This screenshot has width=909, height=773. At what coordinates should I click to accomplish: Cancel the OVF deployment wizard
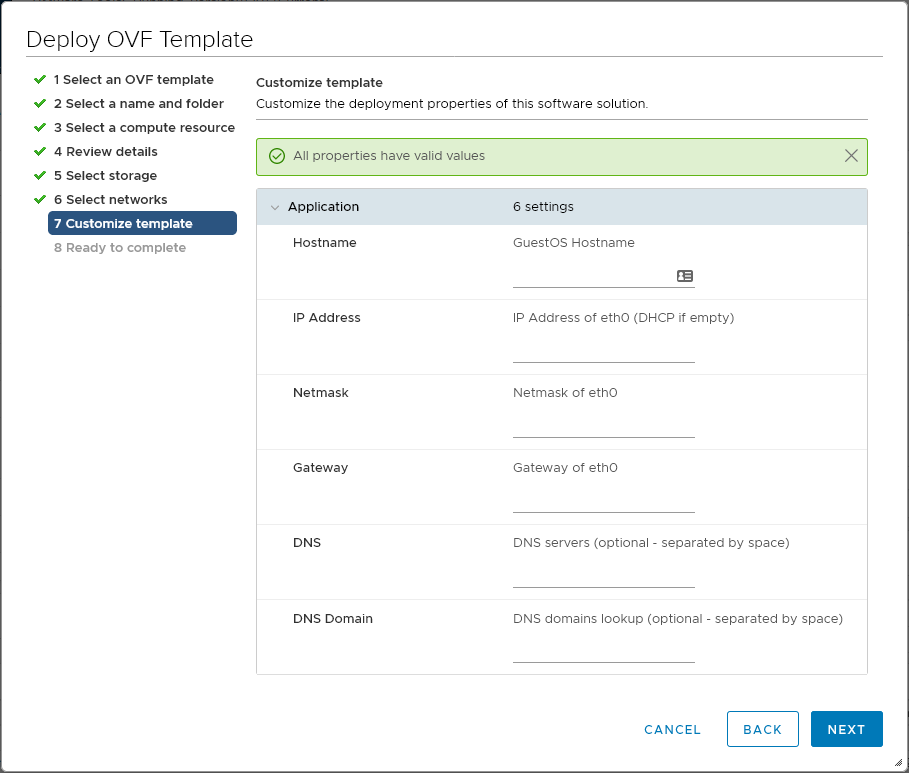(x=672, y=730)
